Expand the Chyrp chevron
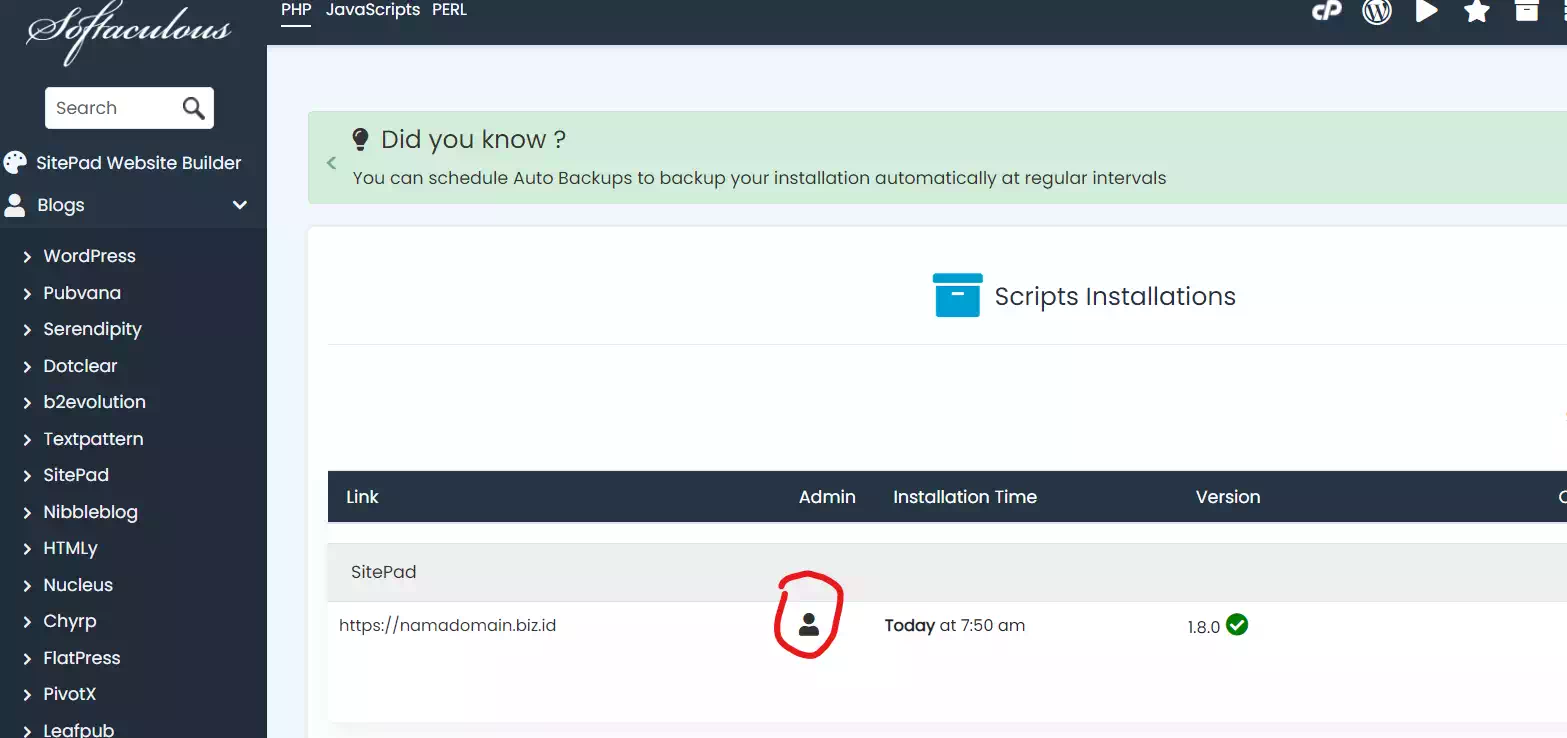 [x=28, y=622]
